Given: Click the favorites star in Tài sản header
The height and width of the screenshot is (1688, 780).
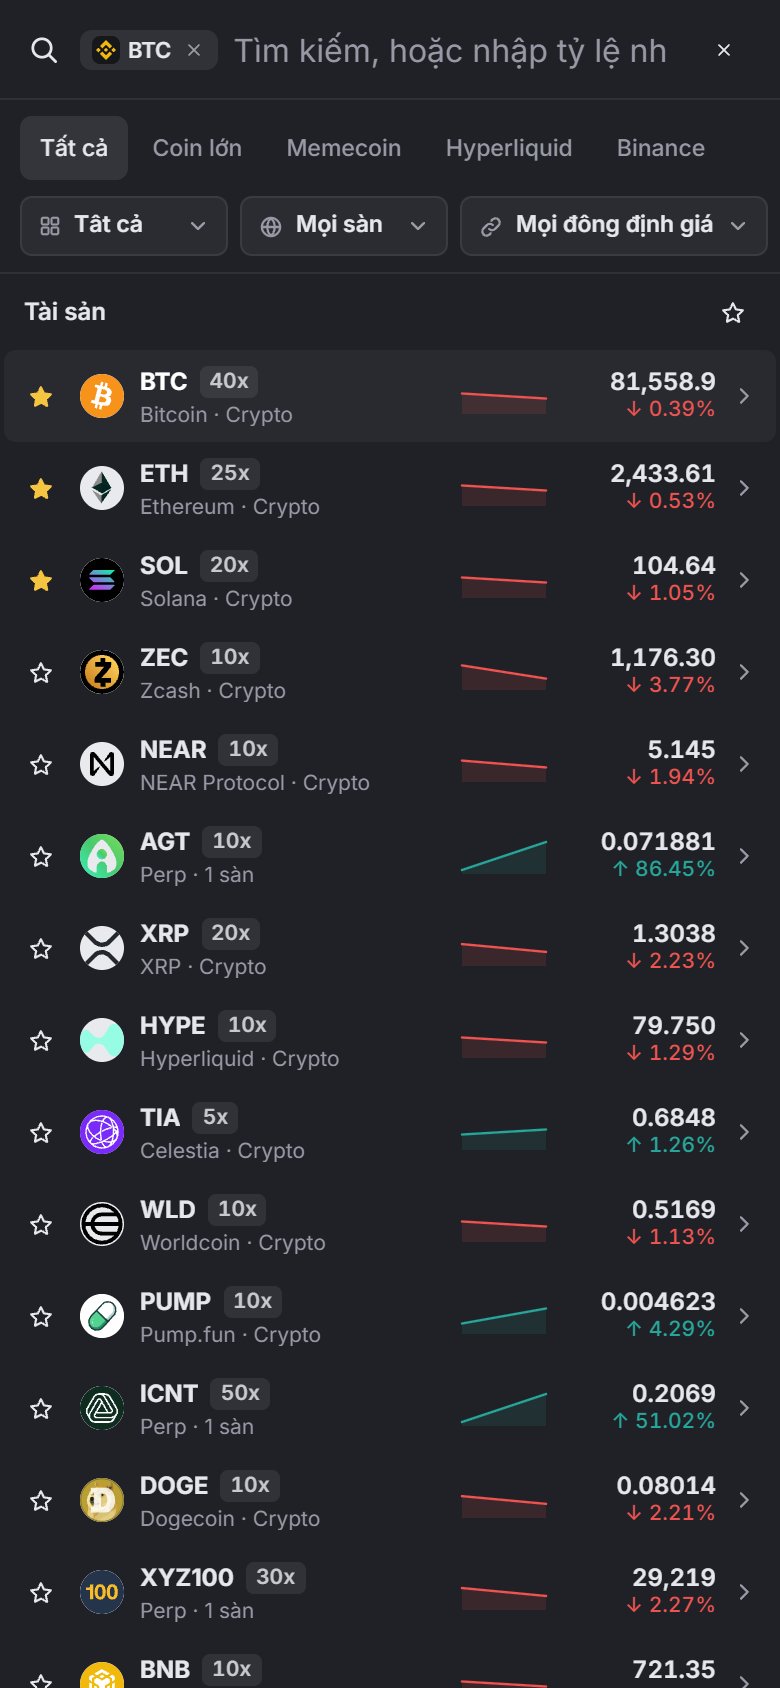Looking at the screenshot, I should pyautogui.click(x=733, y=313).
